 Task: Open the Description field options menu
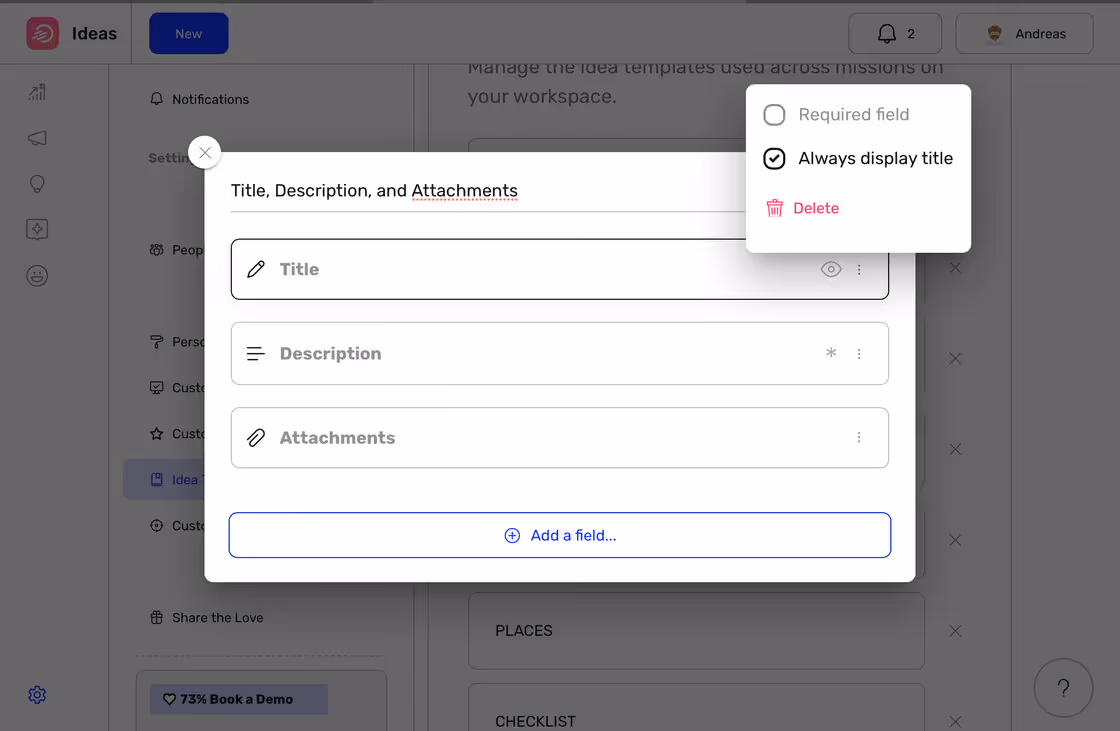point(858,353)
